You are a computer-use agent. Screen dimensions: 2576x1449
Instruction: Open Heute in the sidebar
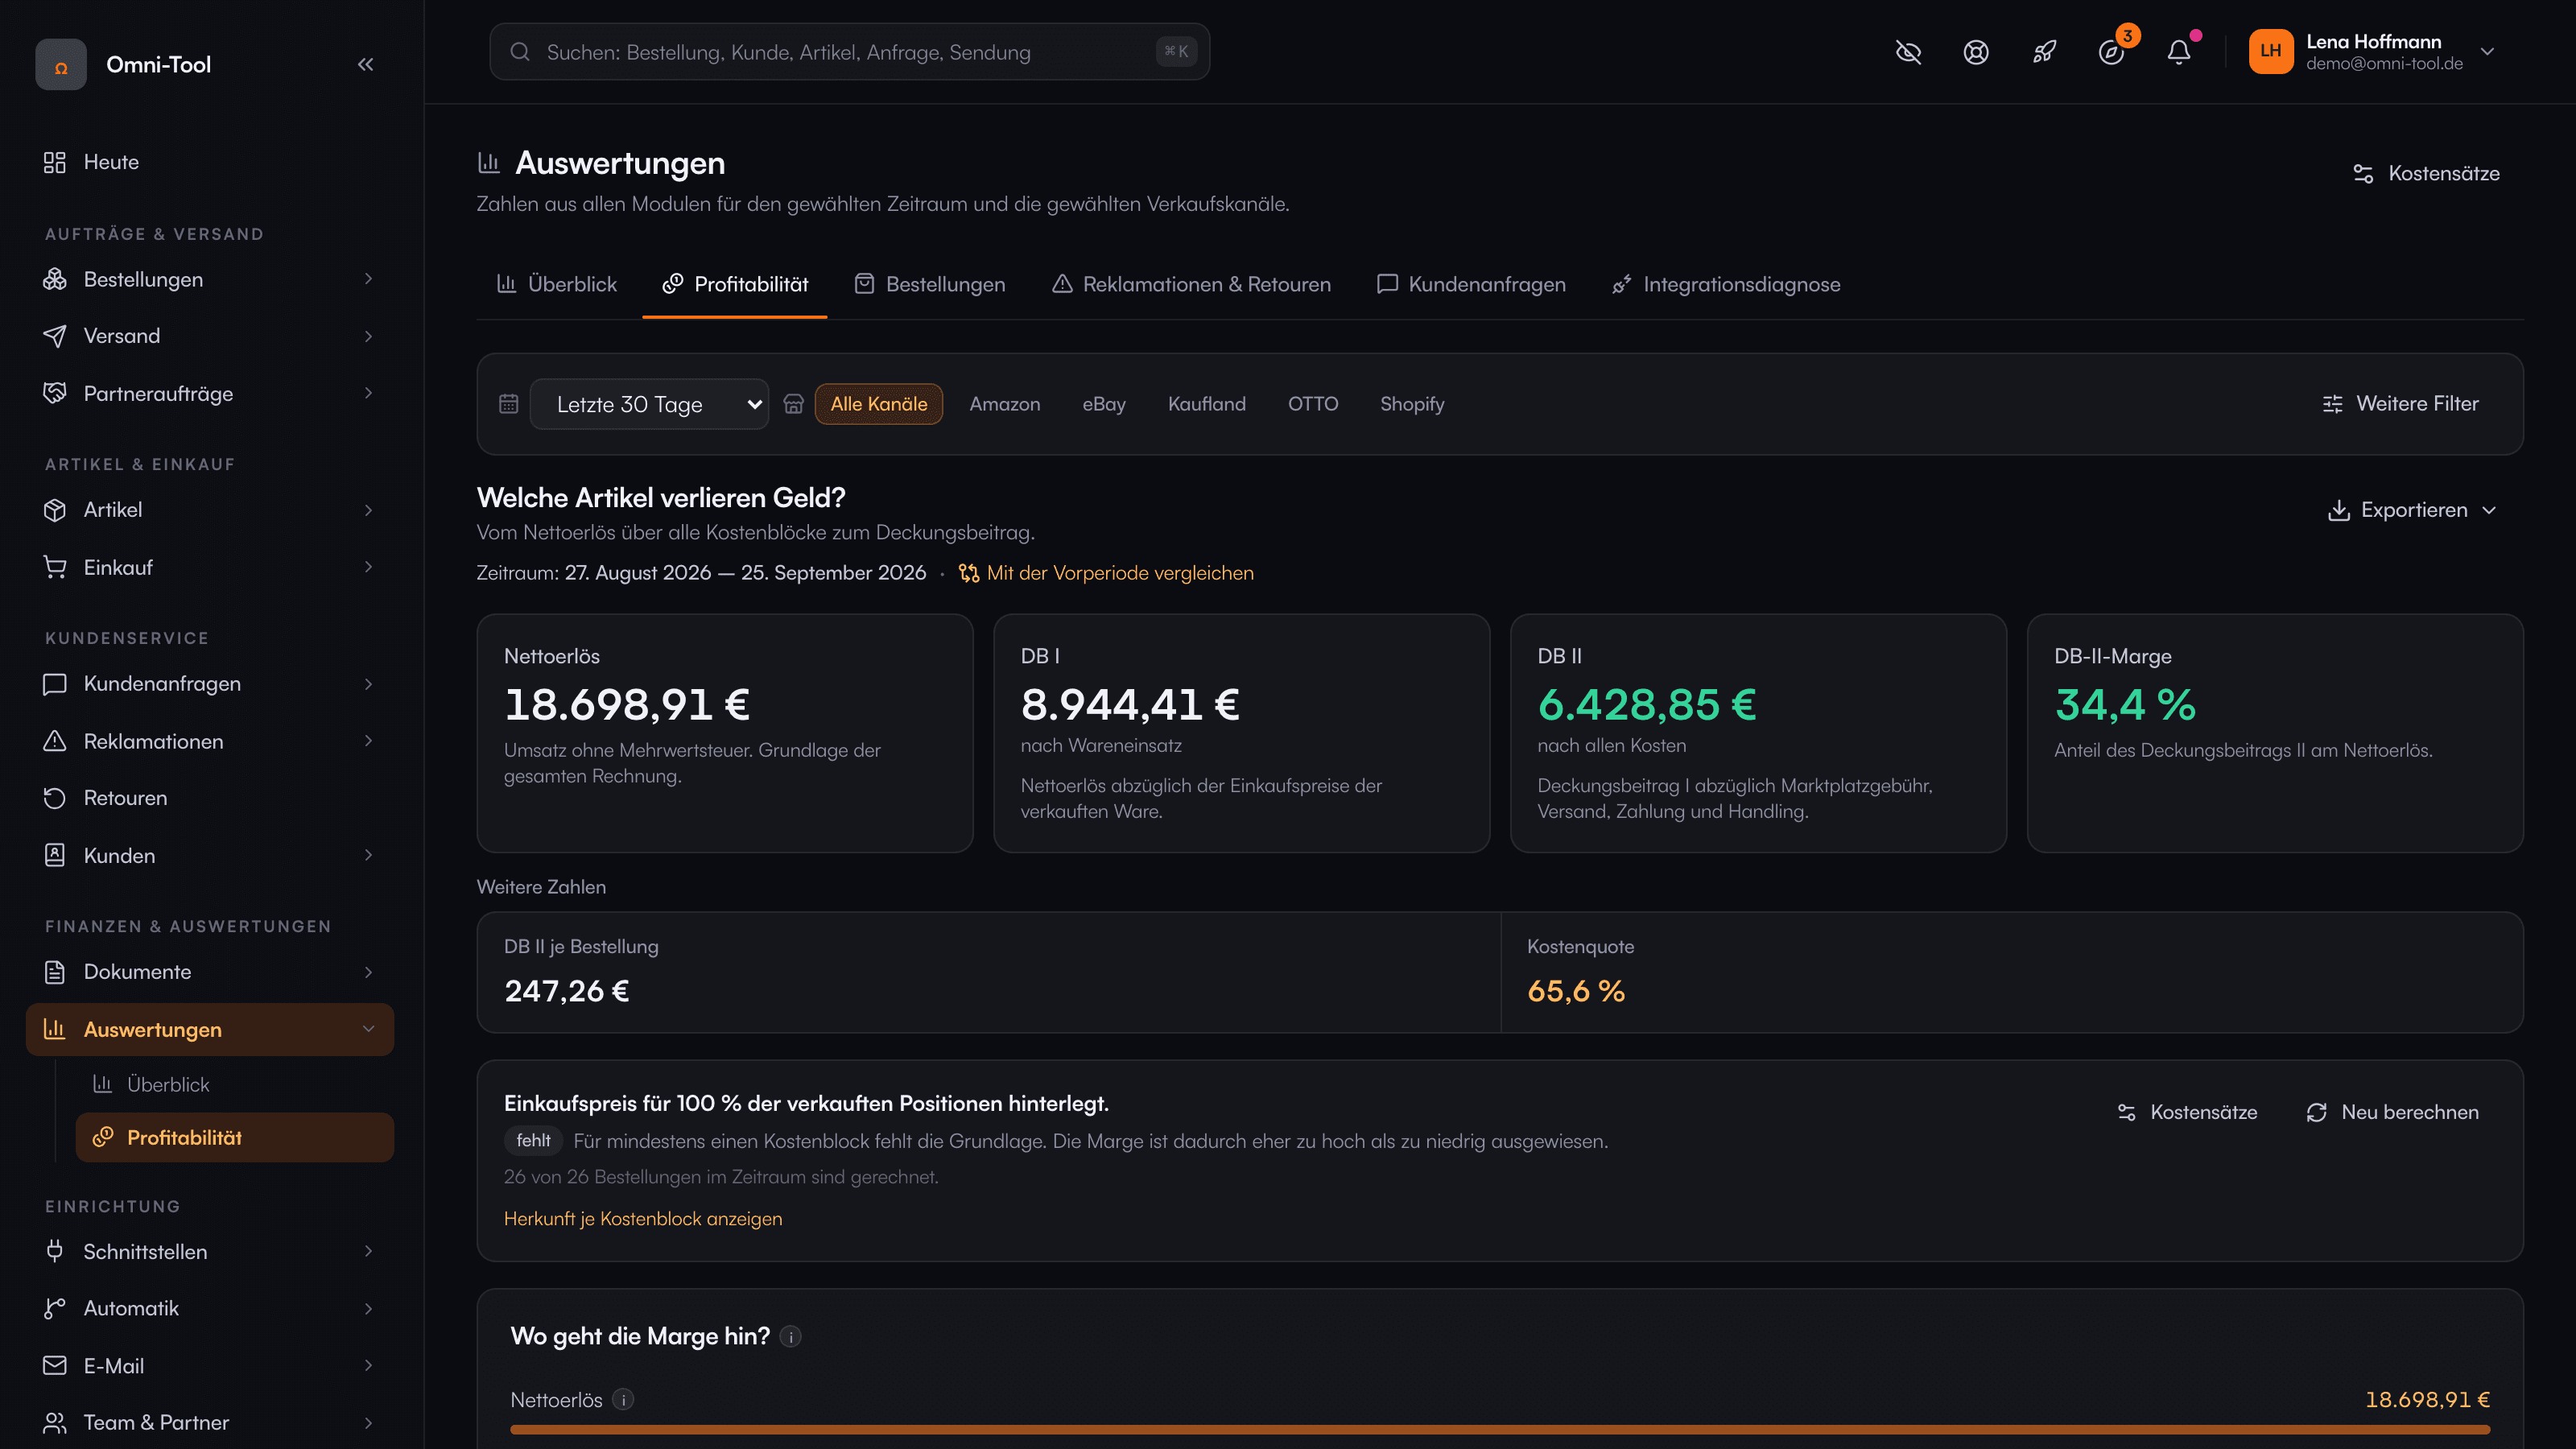click(210, 162)
